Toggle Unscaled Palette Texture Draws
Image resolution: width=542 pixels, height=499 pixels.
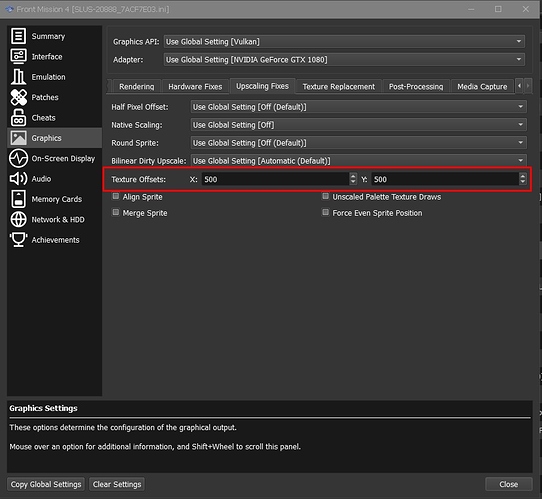325,197
